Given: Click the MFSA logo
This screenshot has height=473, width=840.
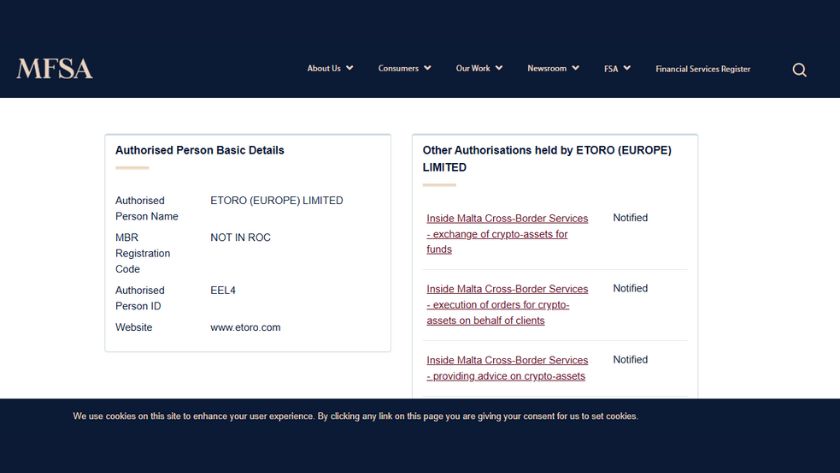Looking at the screenshot, I should click(x=55, y=69).
